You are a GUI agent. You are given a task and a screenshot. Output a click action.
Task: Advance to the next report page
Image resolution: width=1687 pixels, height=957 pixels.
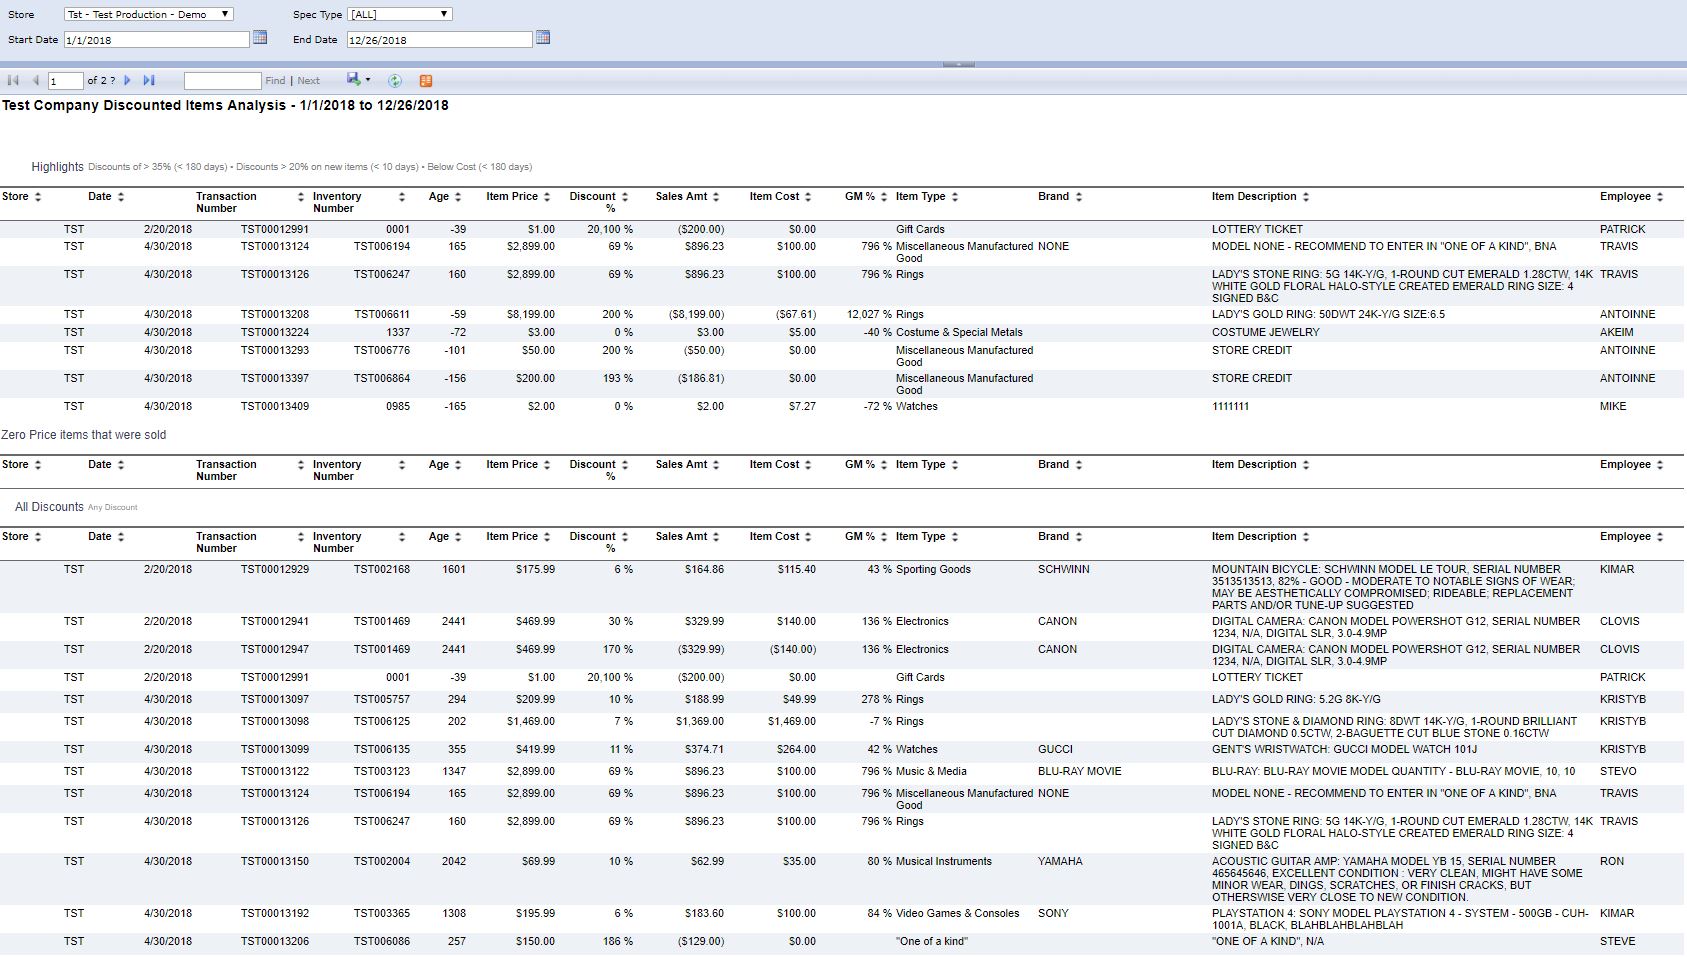(127, 81)
